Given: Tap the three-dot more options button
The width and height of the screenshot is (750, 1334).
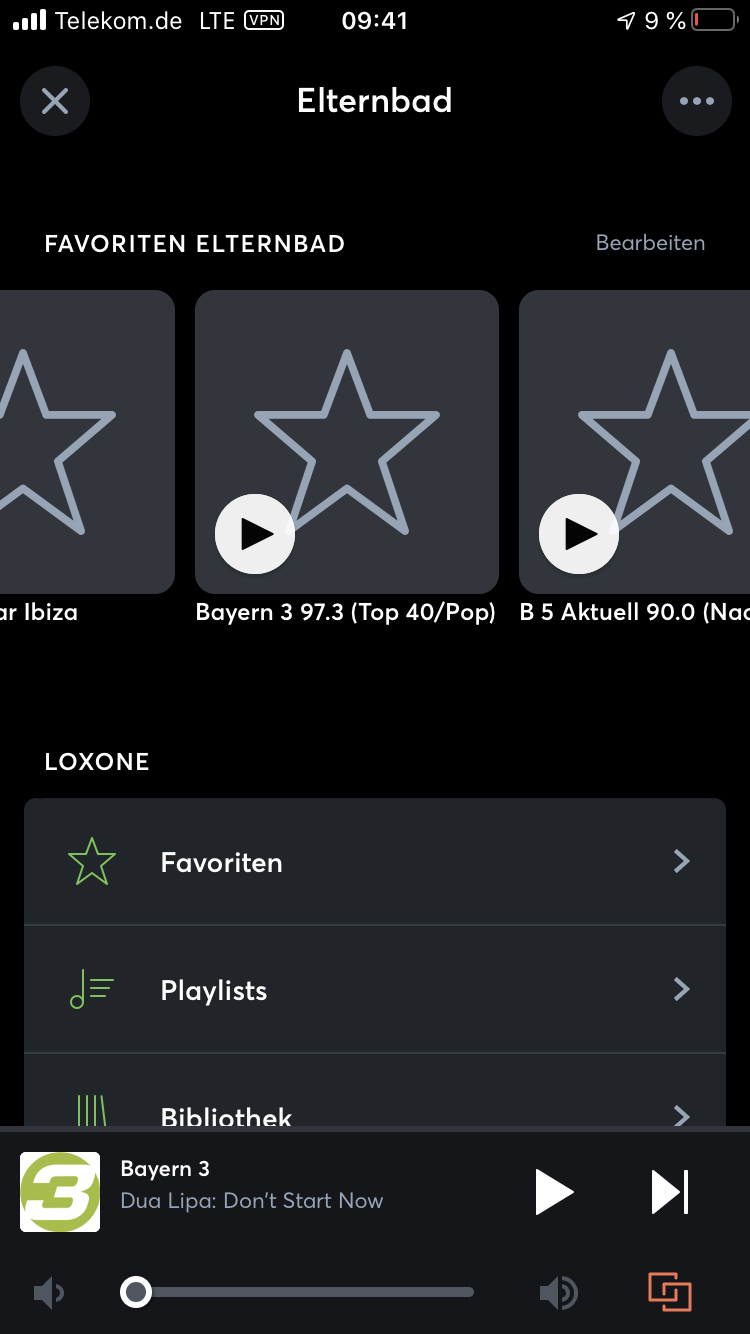Looking at the screenshot, I should [696, 101].
